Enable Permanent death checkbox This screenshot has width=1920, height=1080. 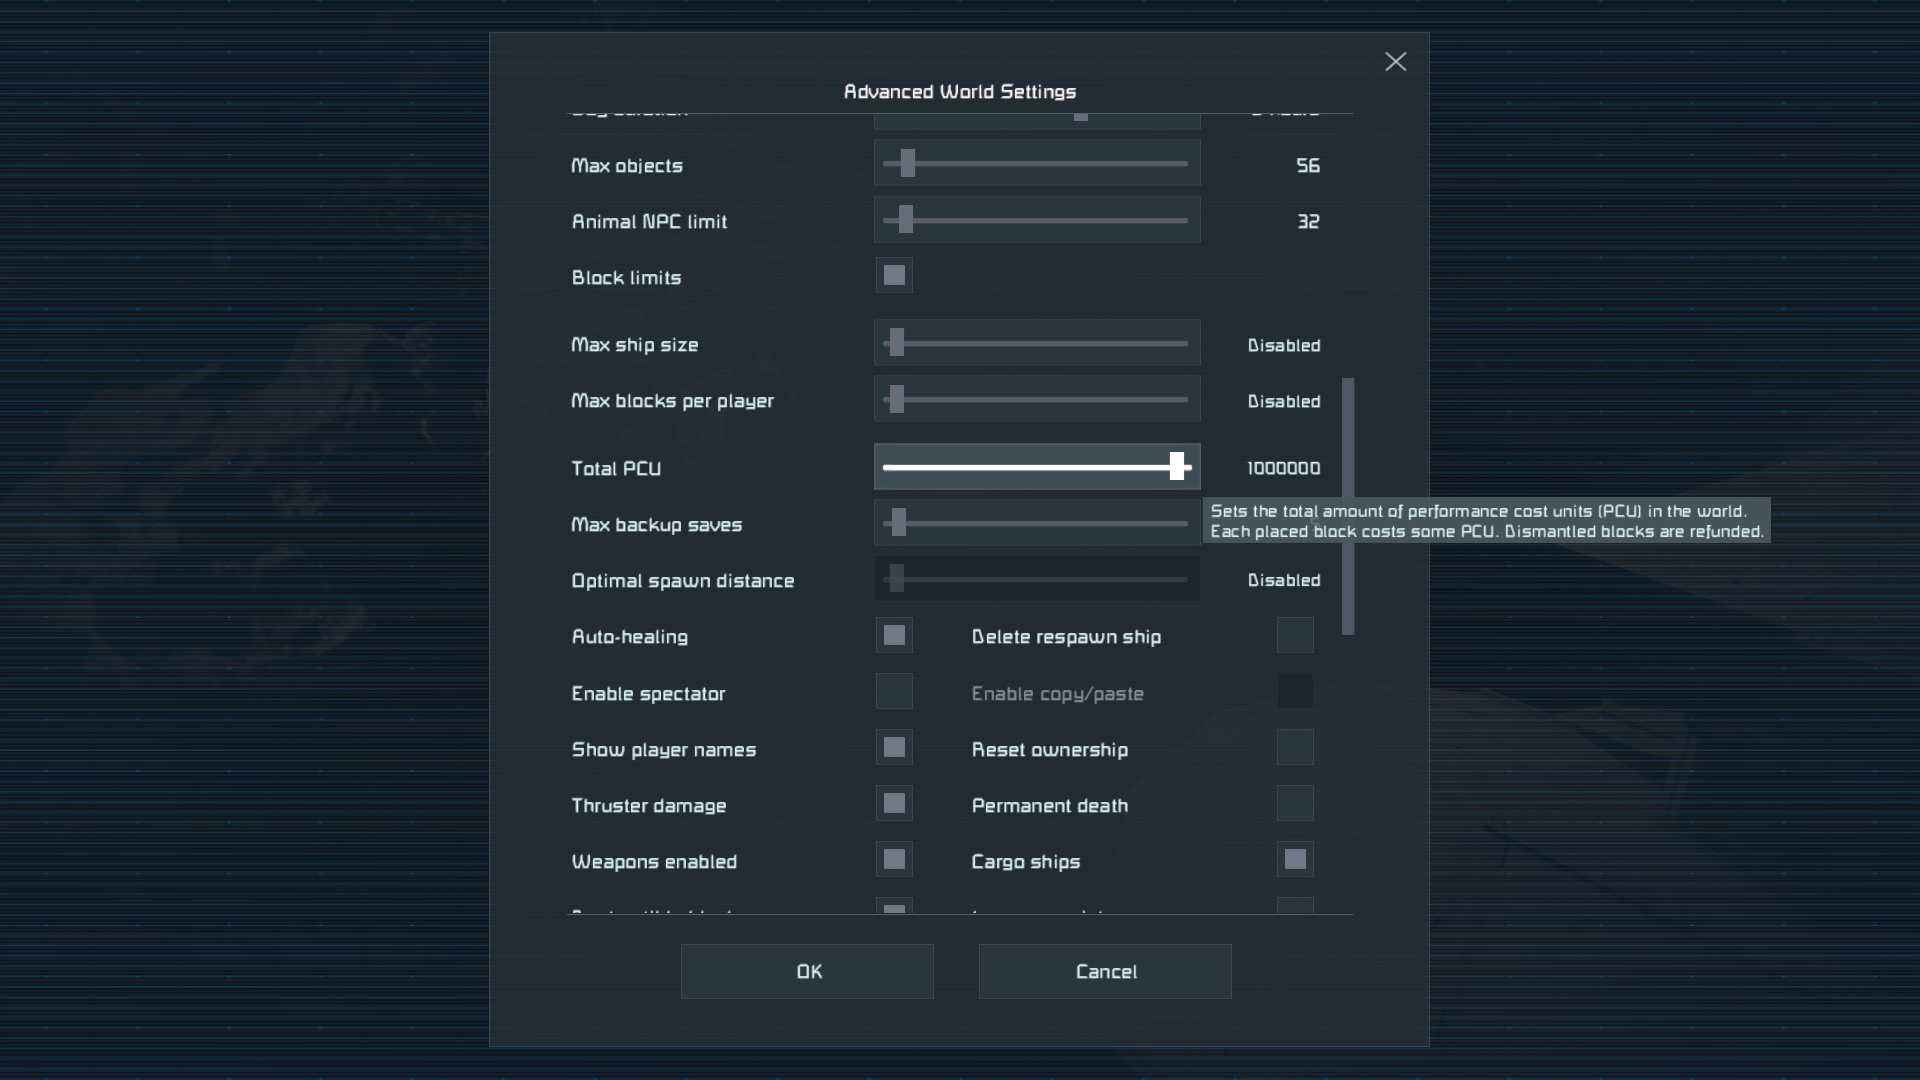click(x=1295, y=804)
